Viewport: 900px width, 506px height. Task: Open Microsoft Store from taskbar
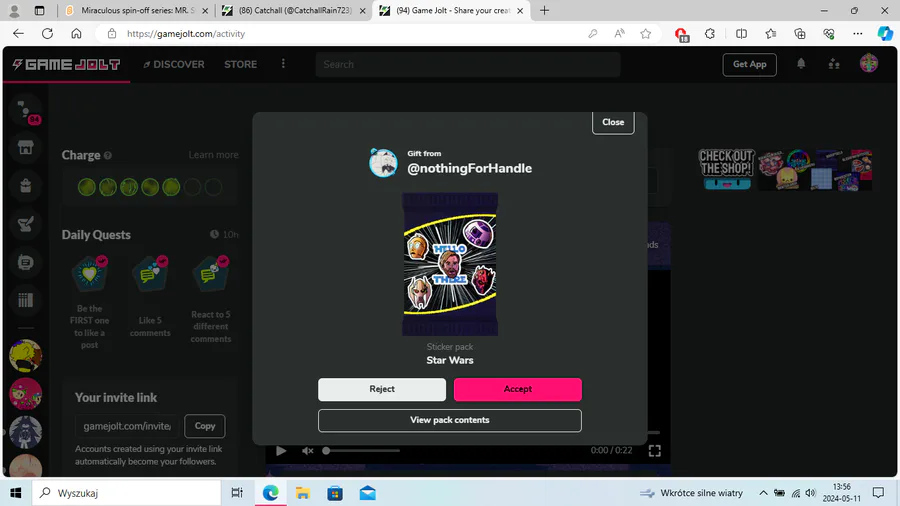[335, 493]
